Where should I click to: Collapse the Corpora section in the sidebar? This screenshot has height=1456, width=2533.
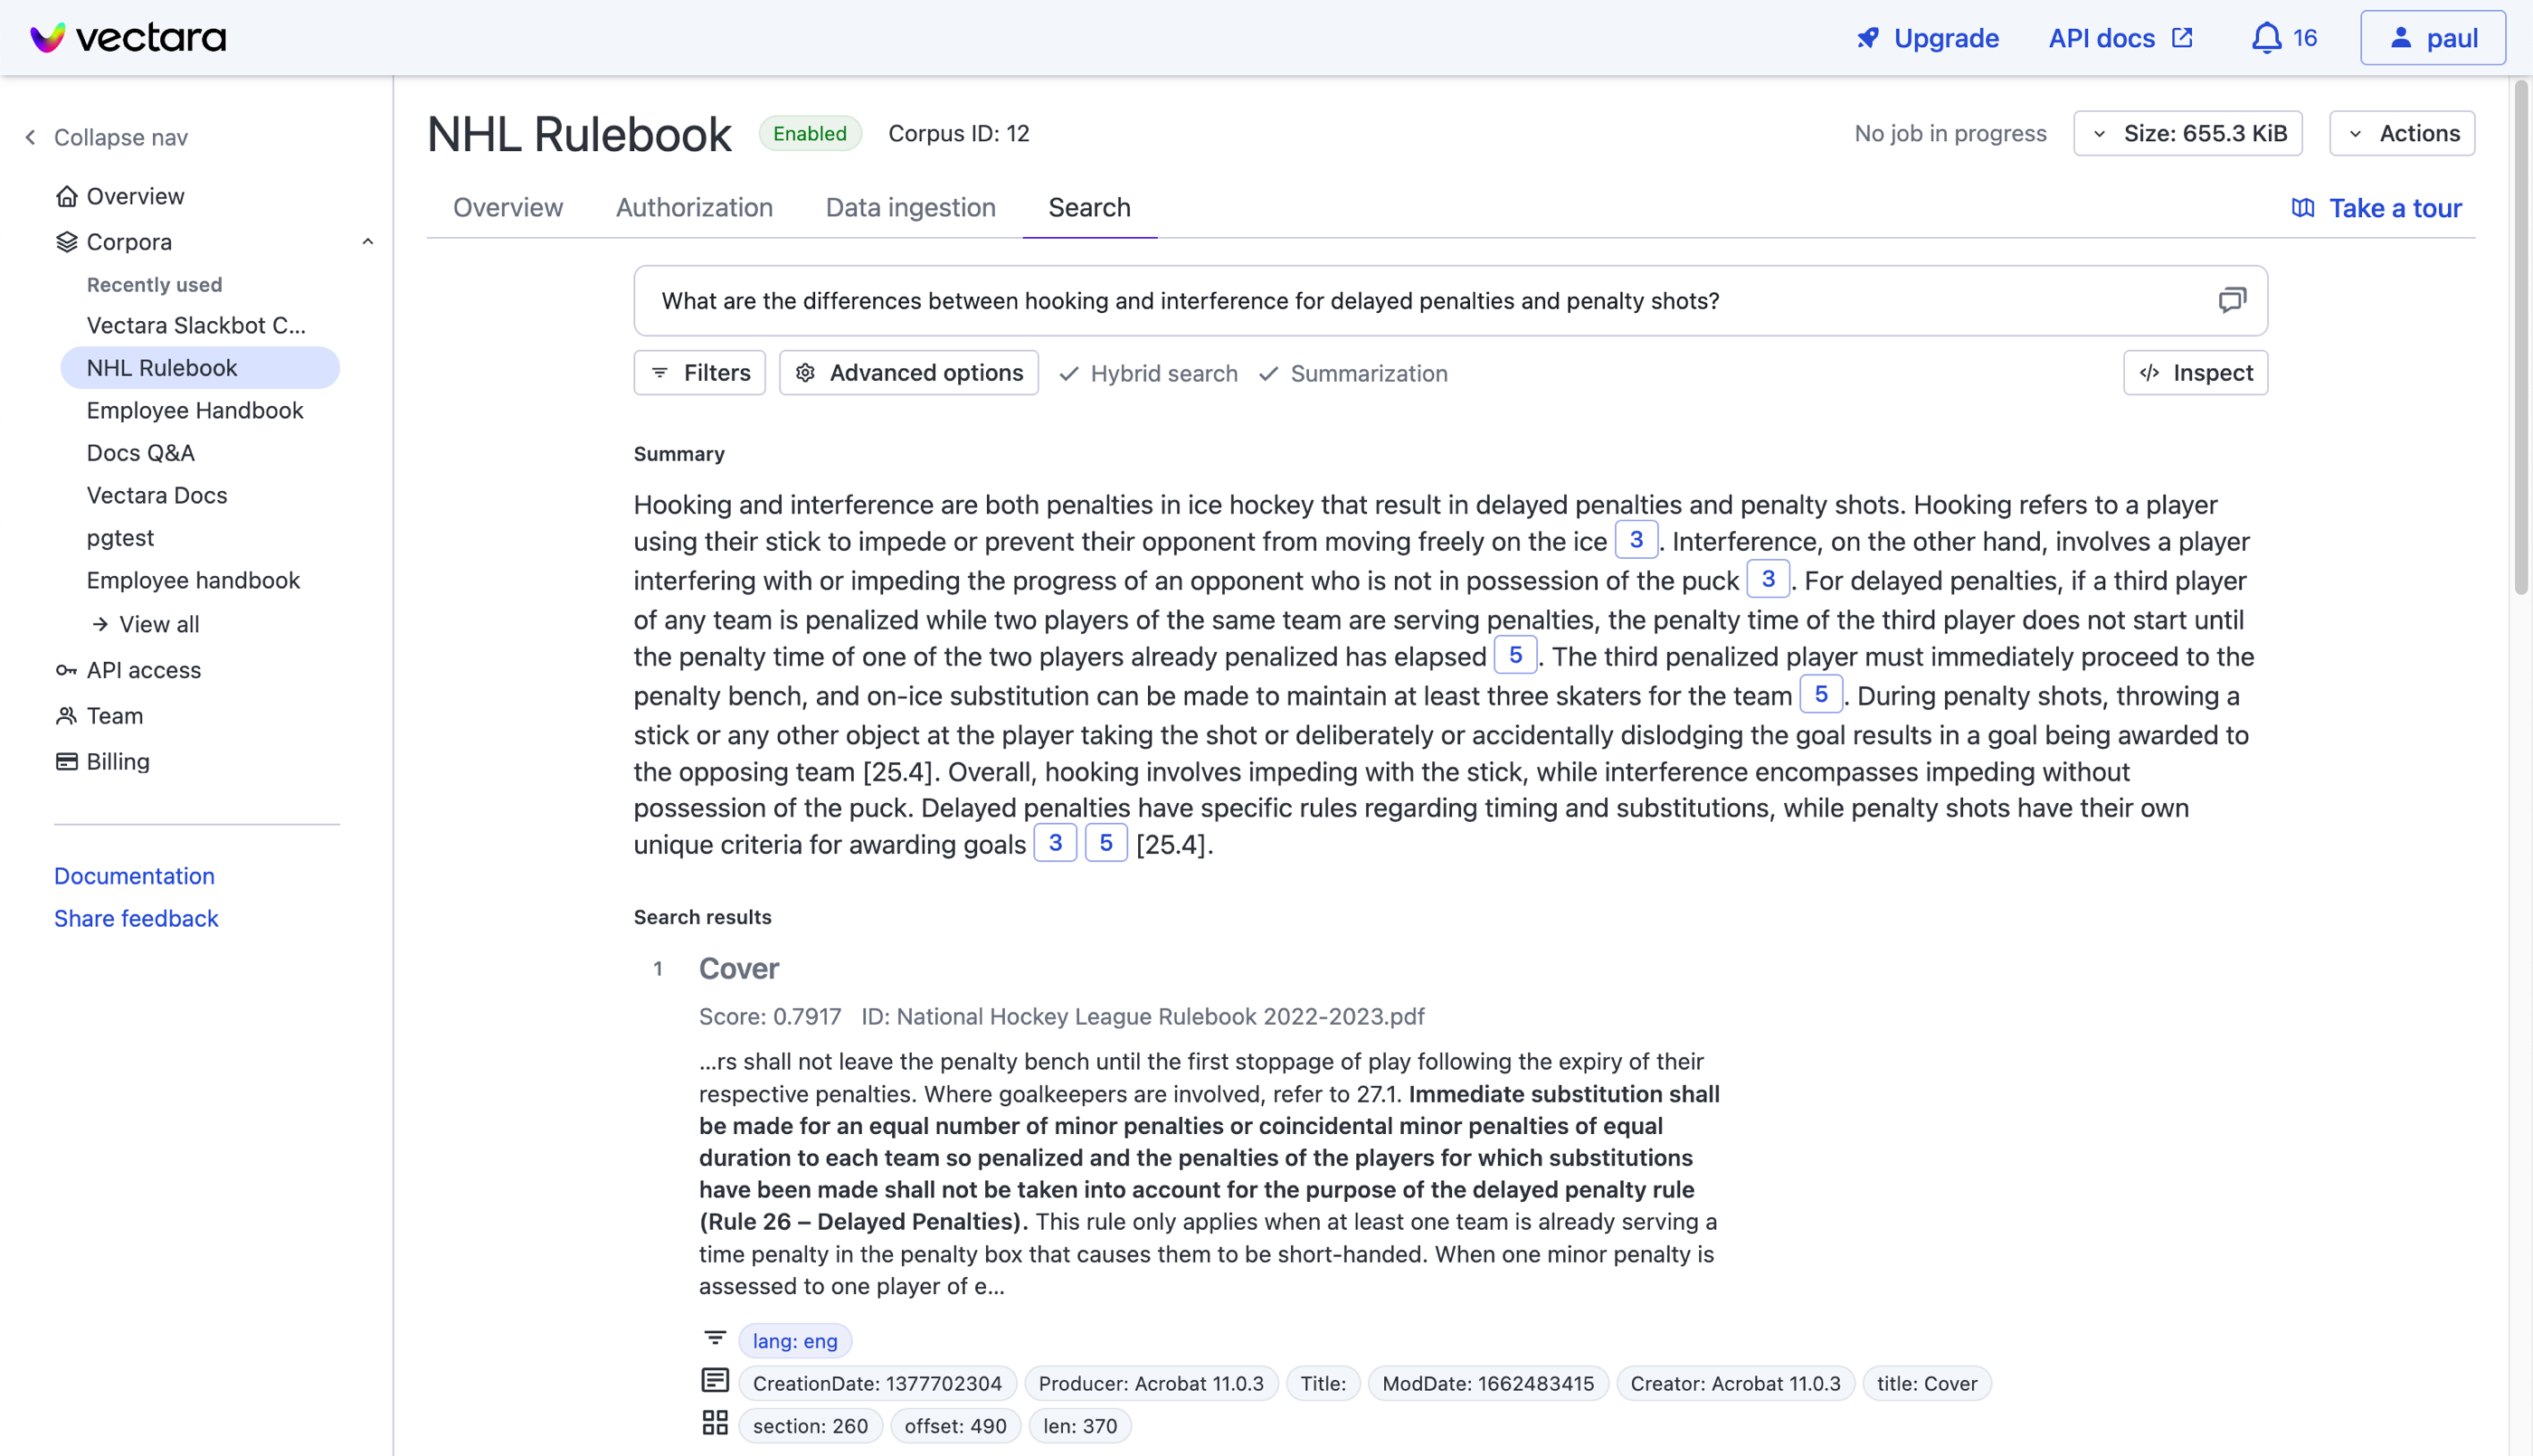368,241
